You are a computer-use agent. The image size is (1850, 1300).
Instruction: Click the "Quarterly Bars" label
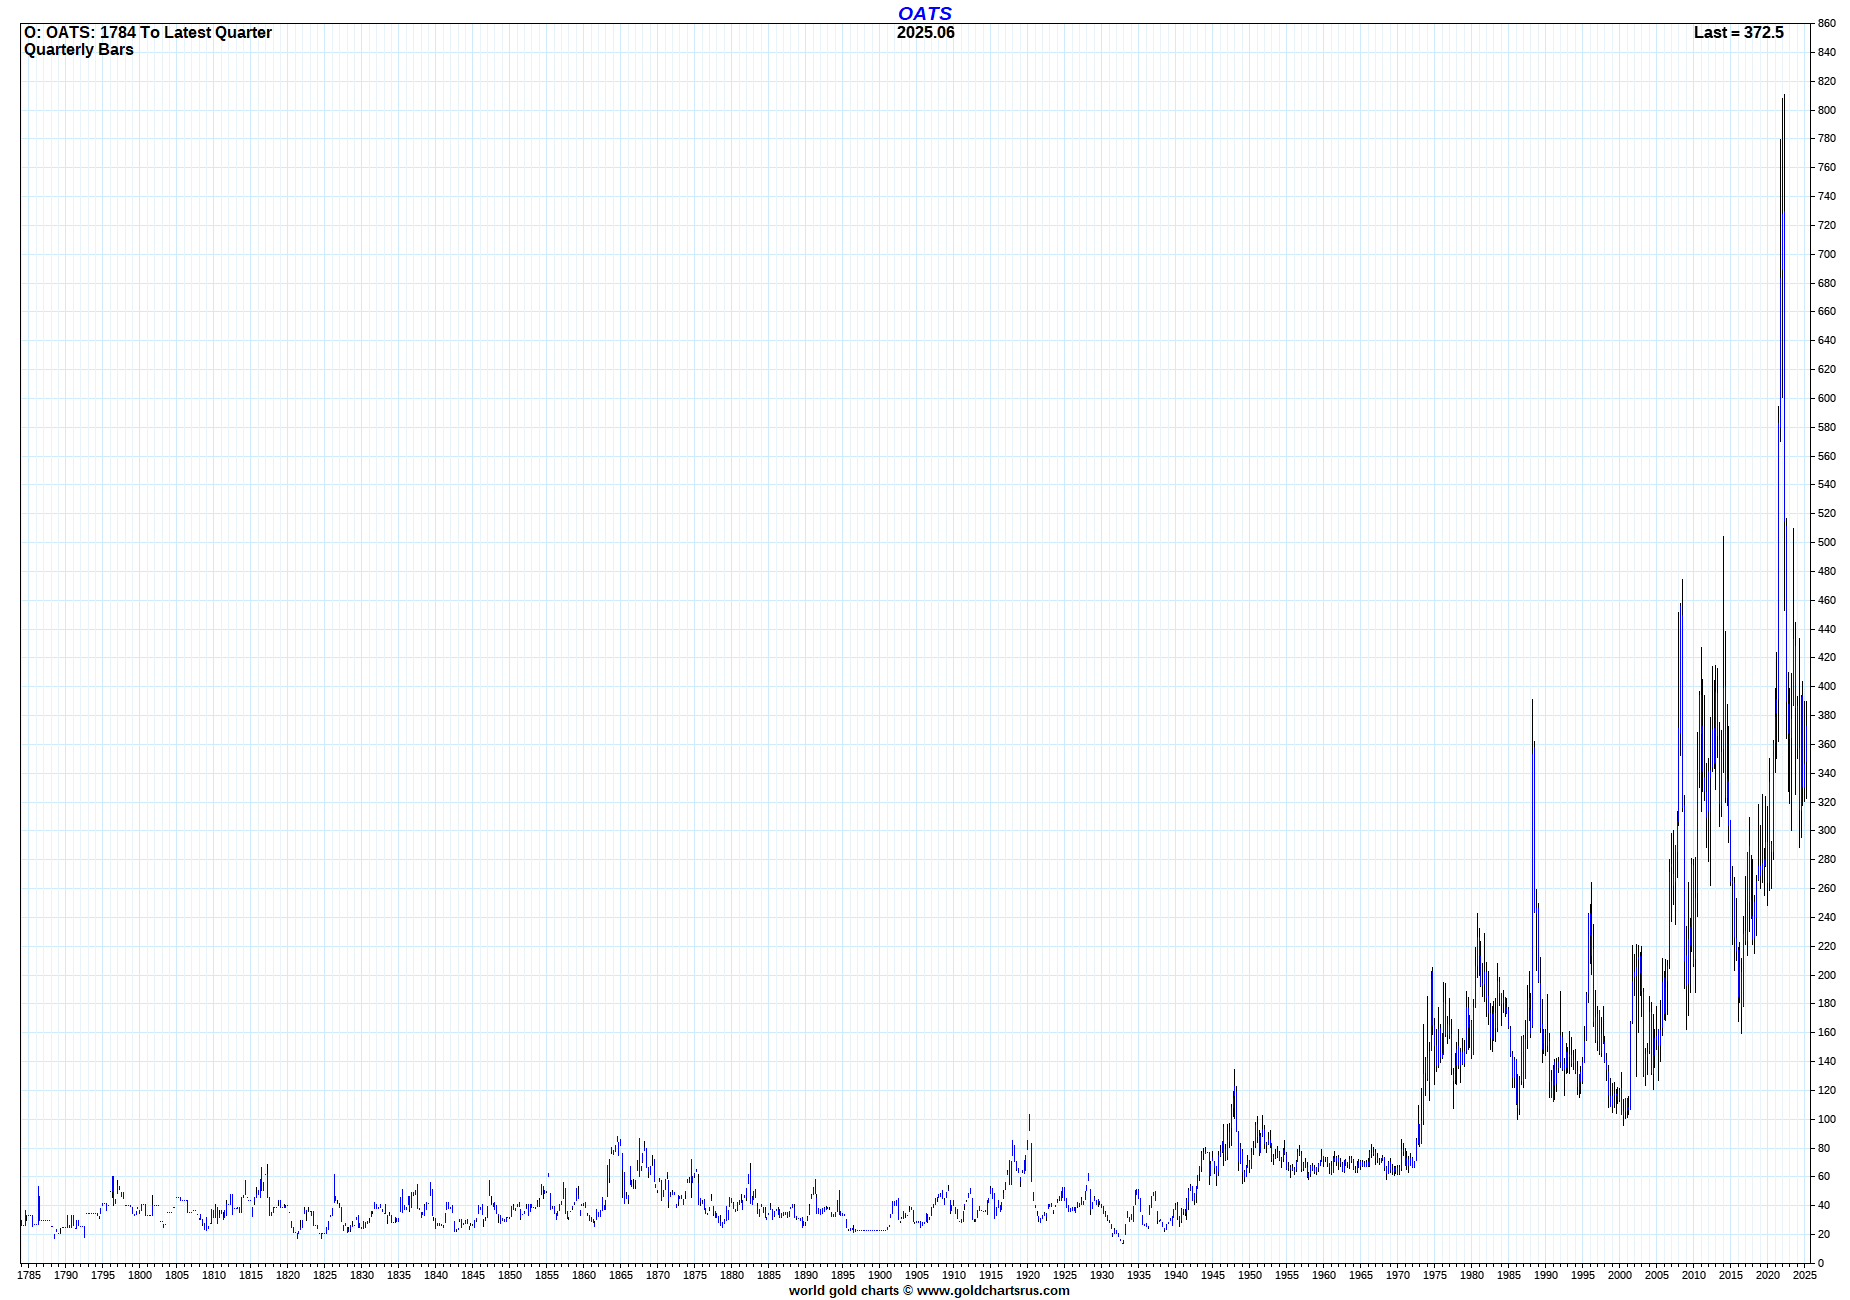[79, 50]
